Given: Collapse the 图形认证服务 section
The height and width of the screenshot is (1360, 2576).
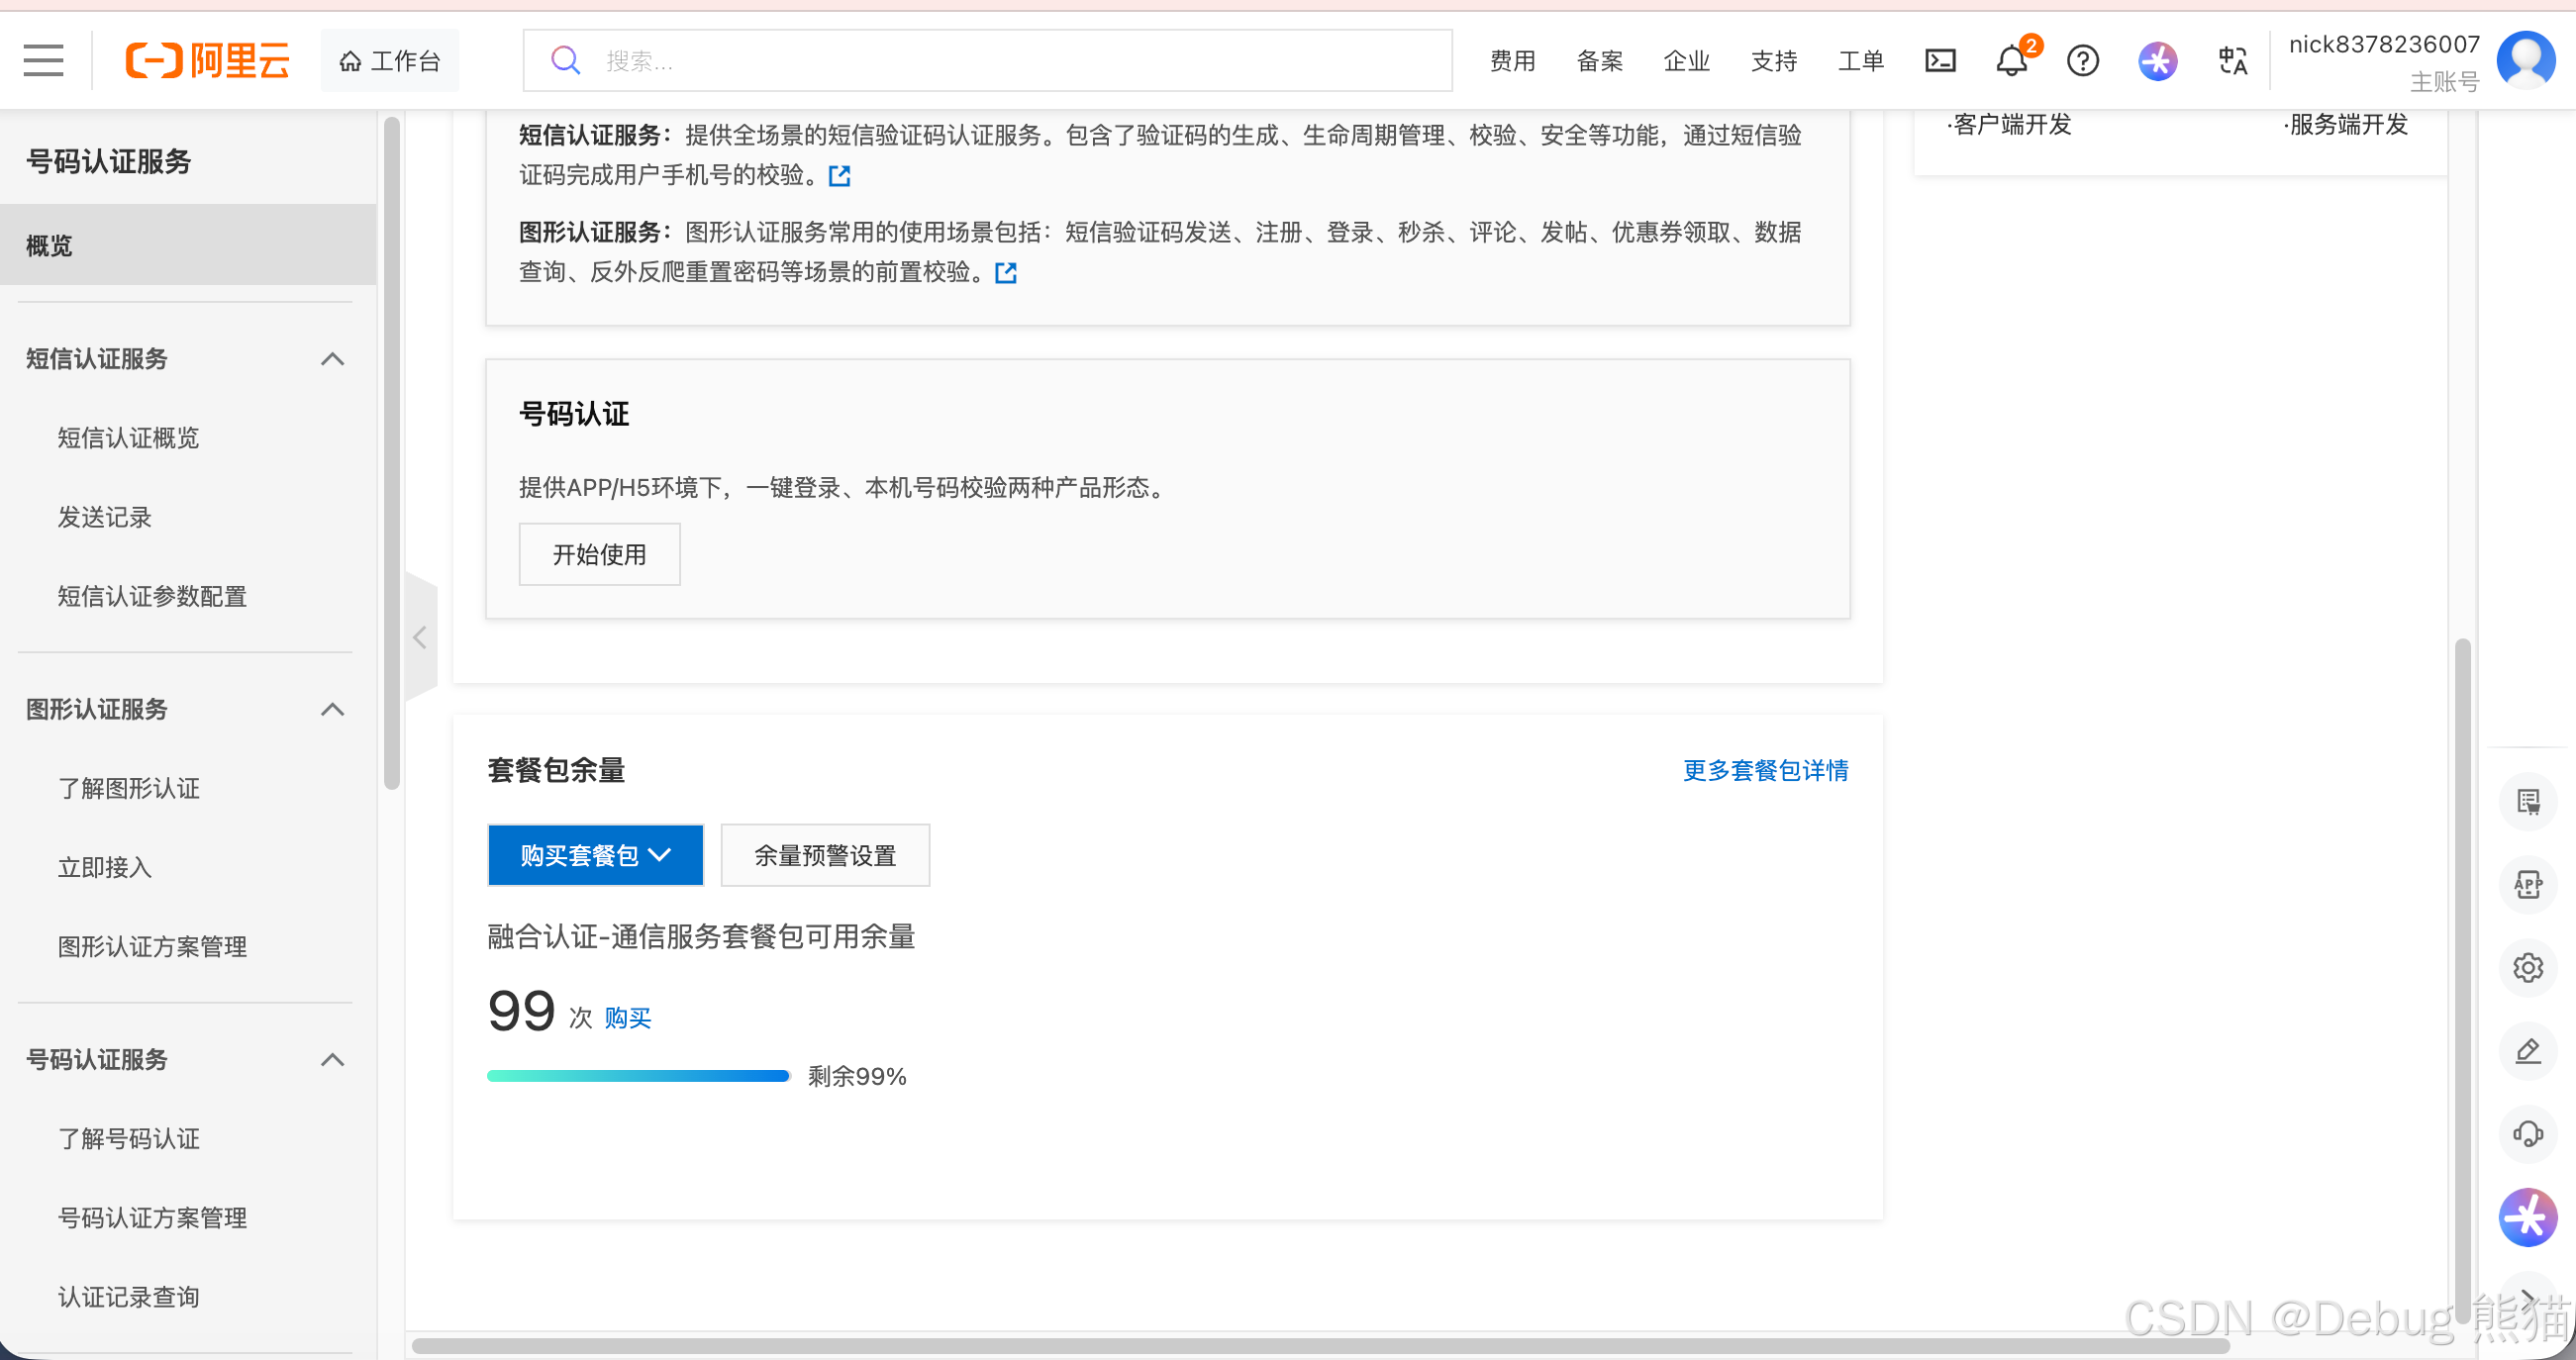Looking at the screenshot, I should tap(332, 709).
